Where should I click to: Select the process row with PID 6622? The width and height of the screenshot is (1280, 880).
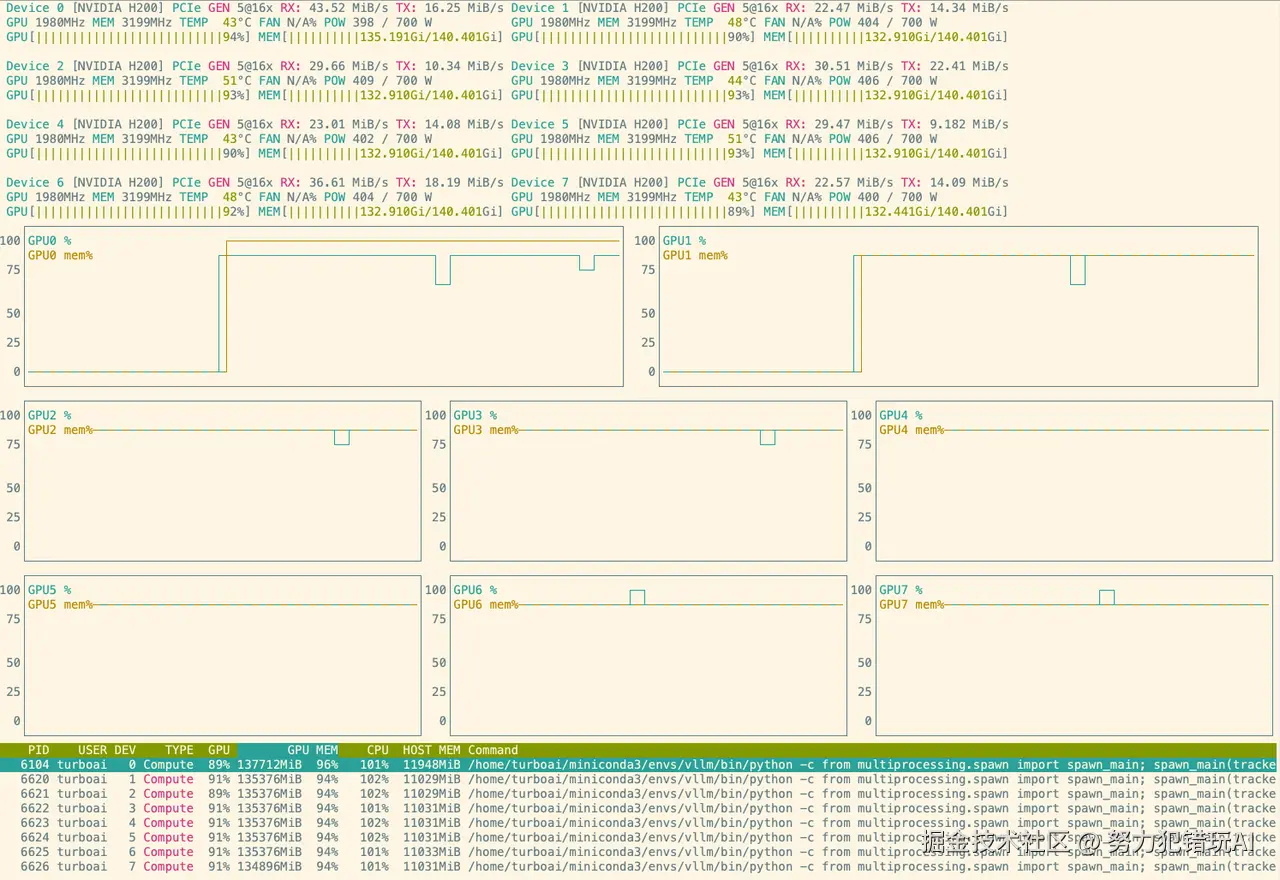640,808
